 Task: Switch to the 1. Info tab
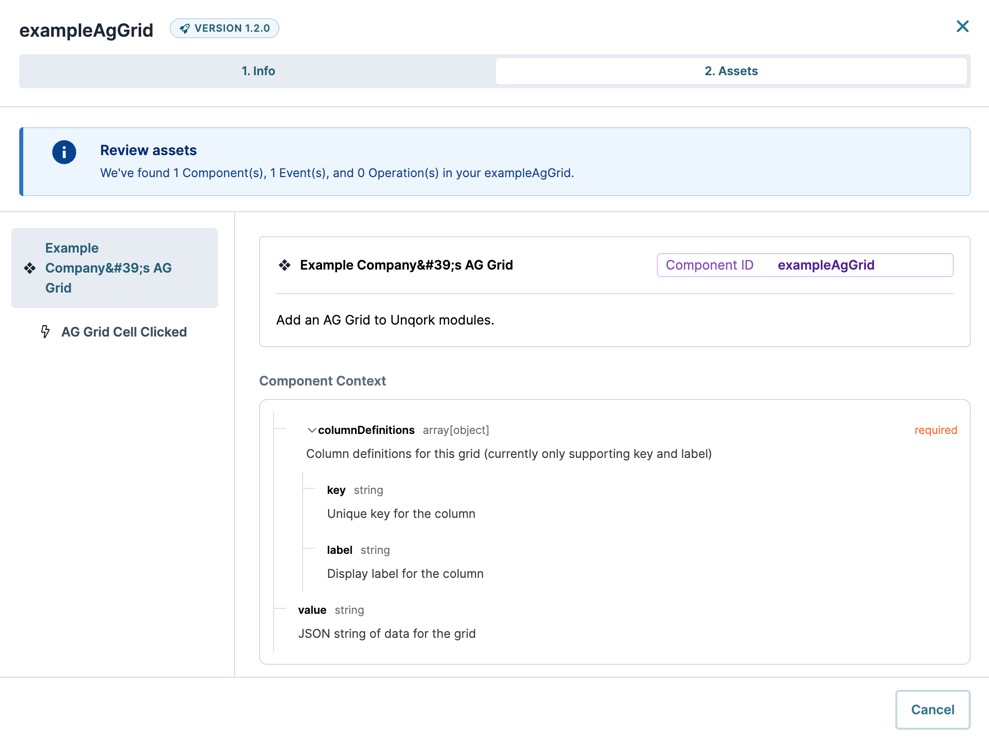coord(258,71)
